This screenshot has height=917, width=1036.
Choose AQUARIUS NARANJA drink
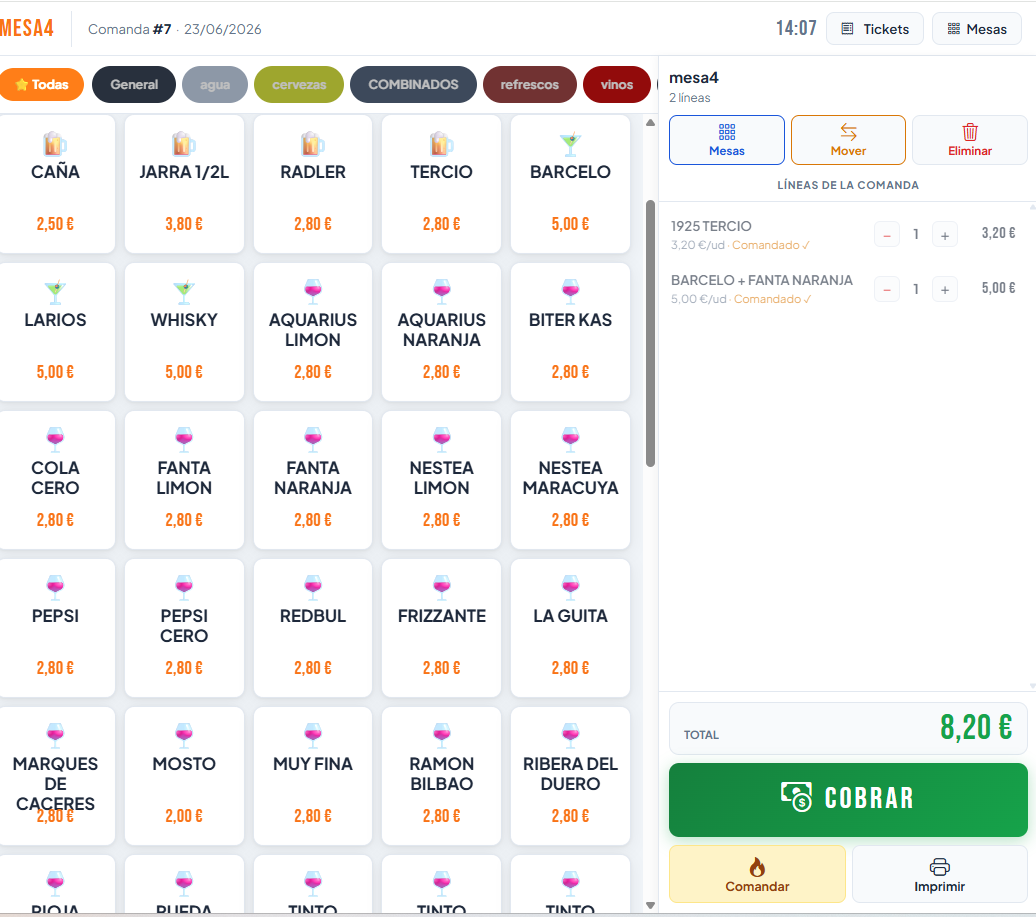441,332
